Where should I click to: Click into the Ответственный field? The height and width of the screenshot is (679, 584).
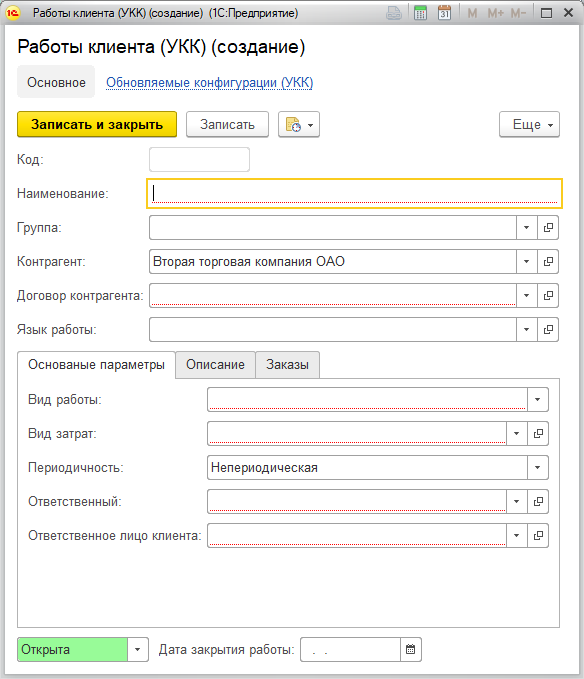coord(357,501)
